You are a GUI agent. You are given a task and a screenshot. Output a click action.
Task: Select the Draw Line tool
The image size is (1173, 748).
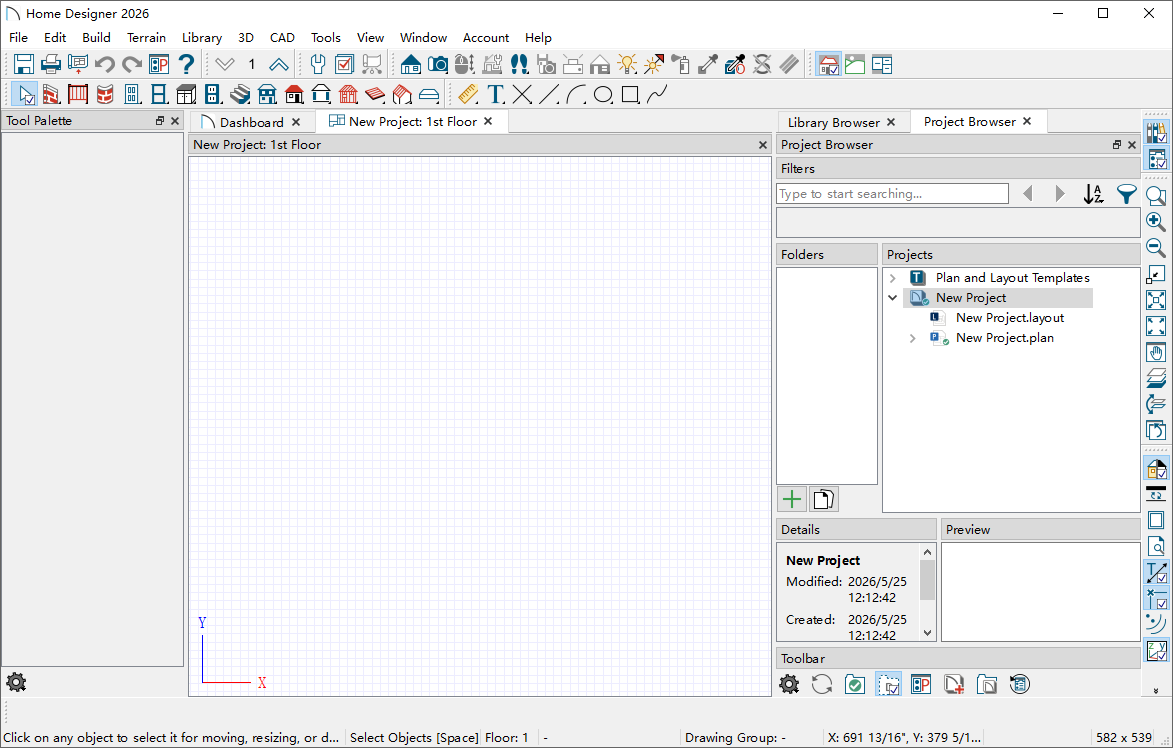click(x=549, y=94)
